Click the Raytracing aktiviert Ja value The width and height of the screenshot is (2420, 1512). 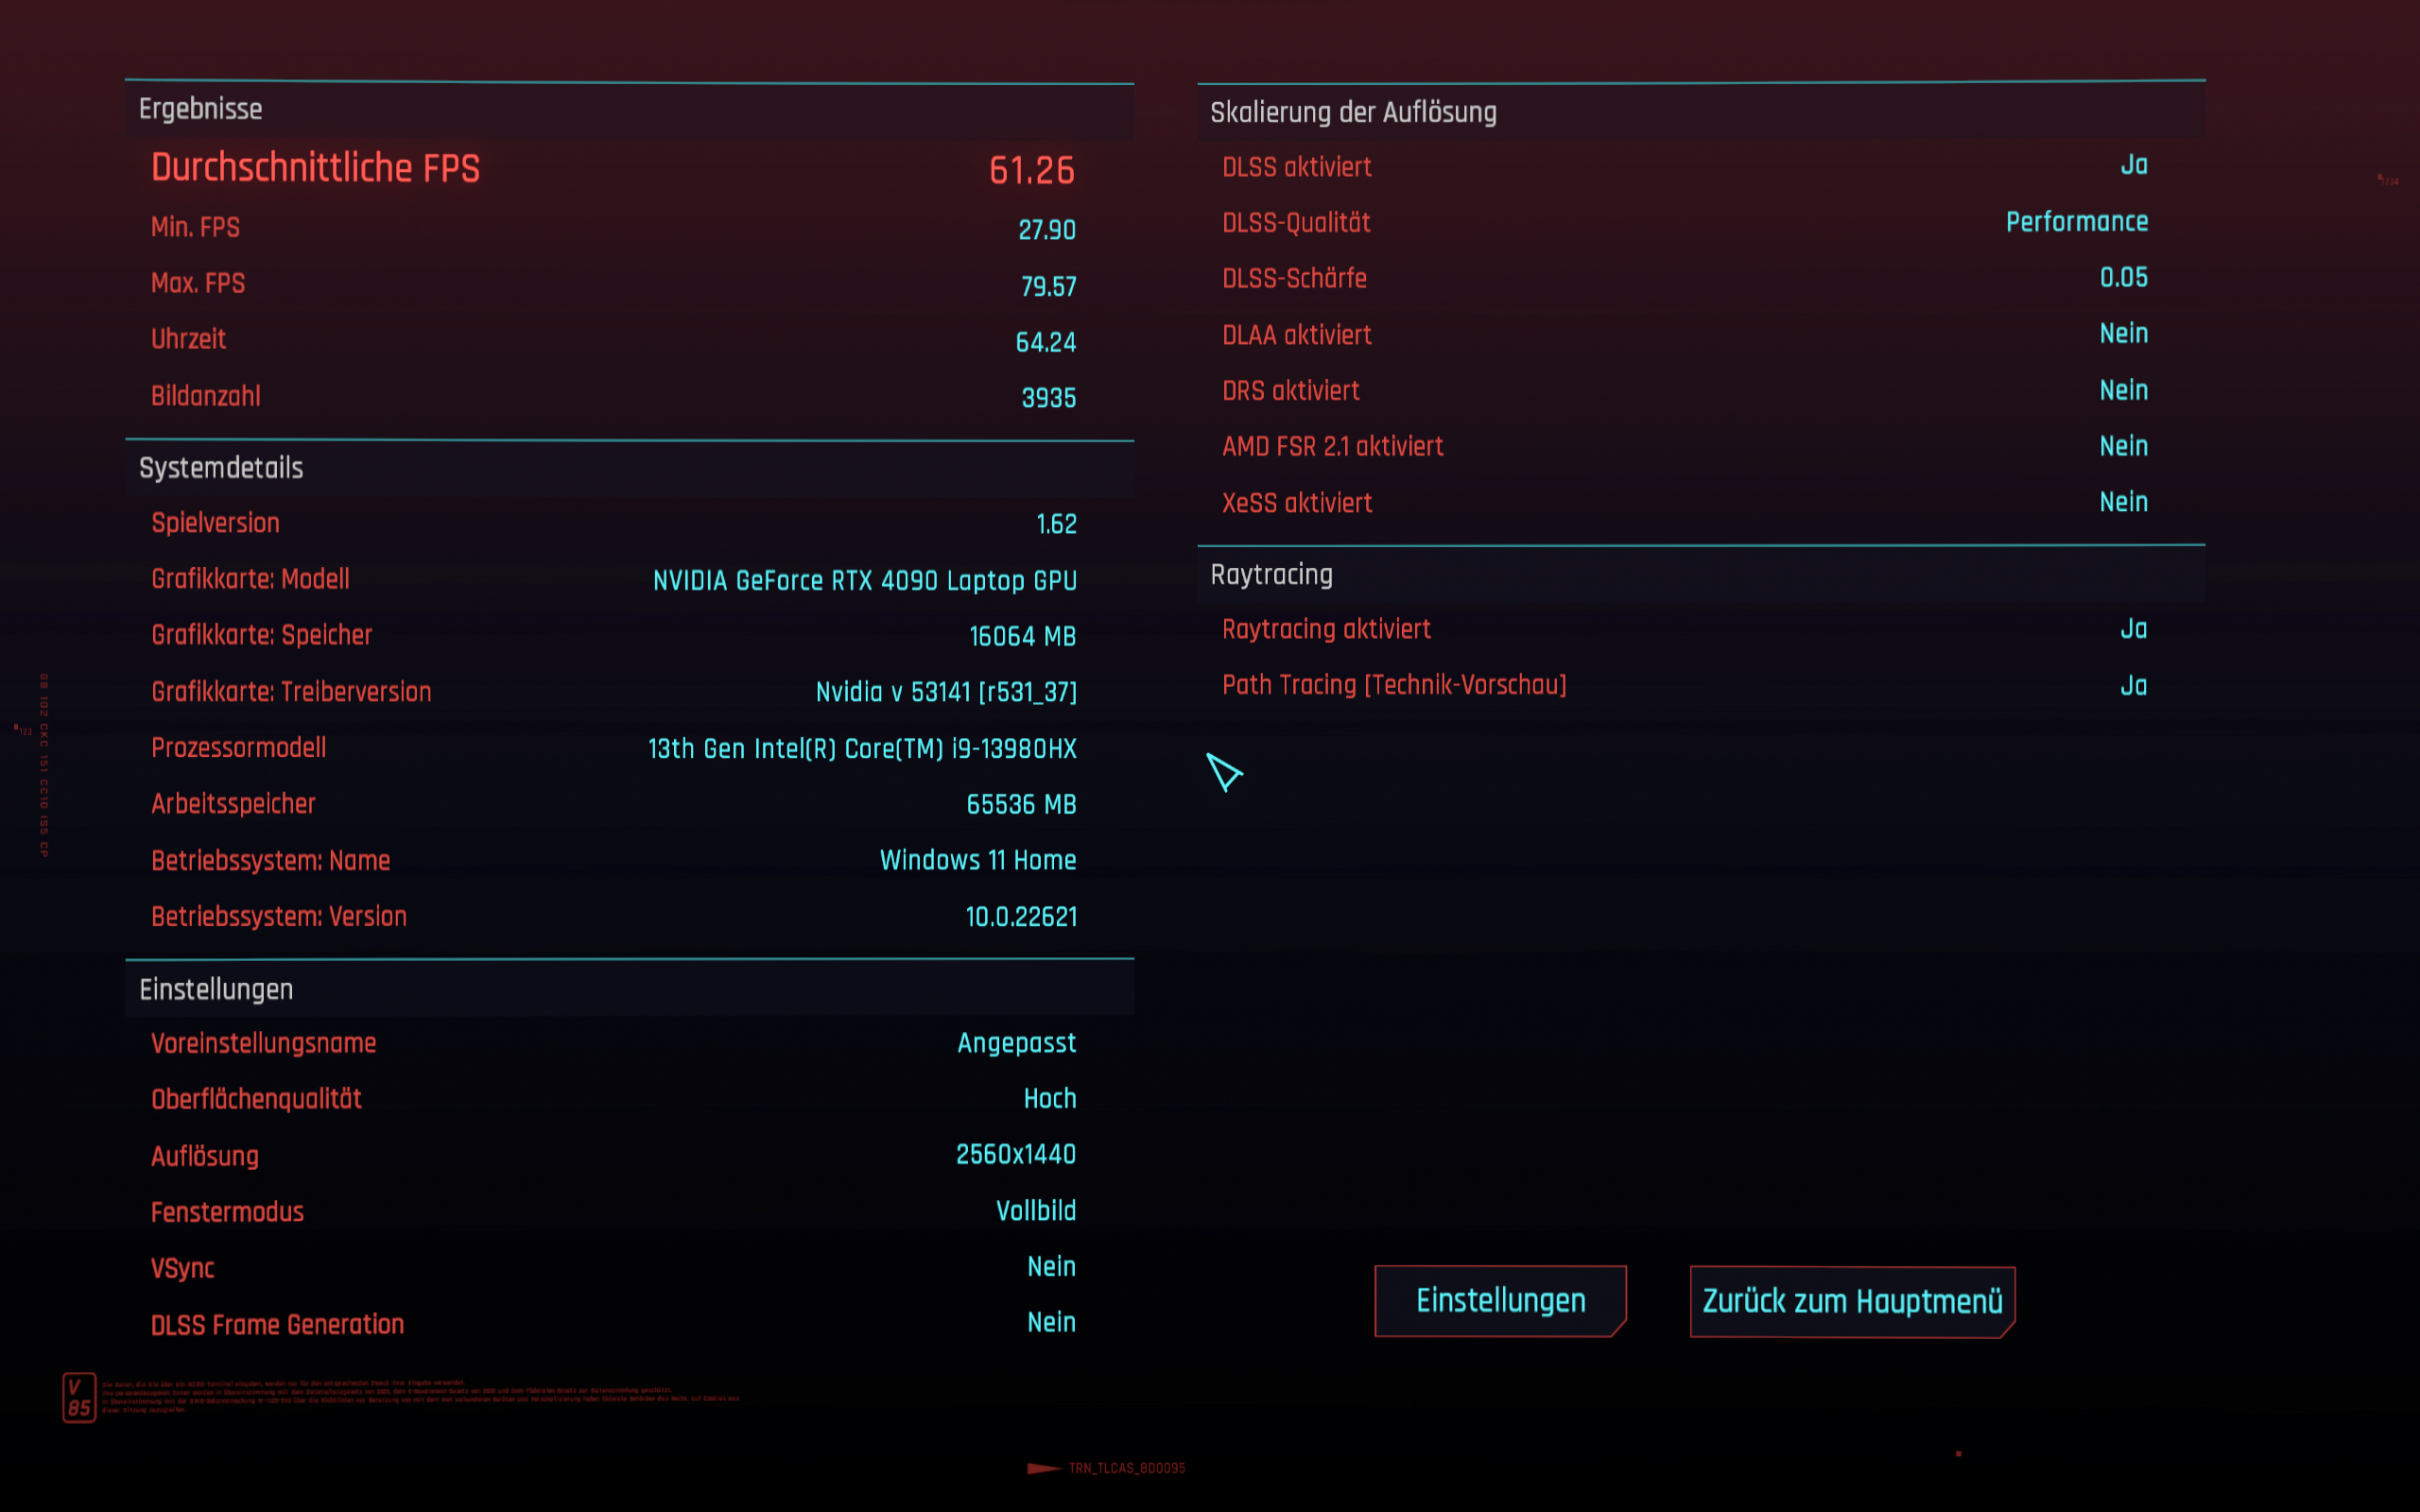coord(2133,629)
